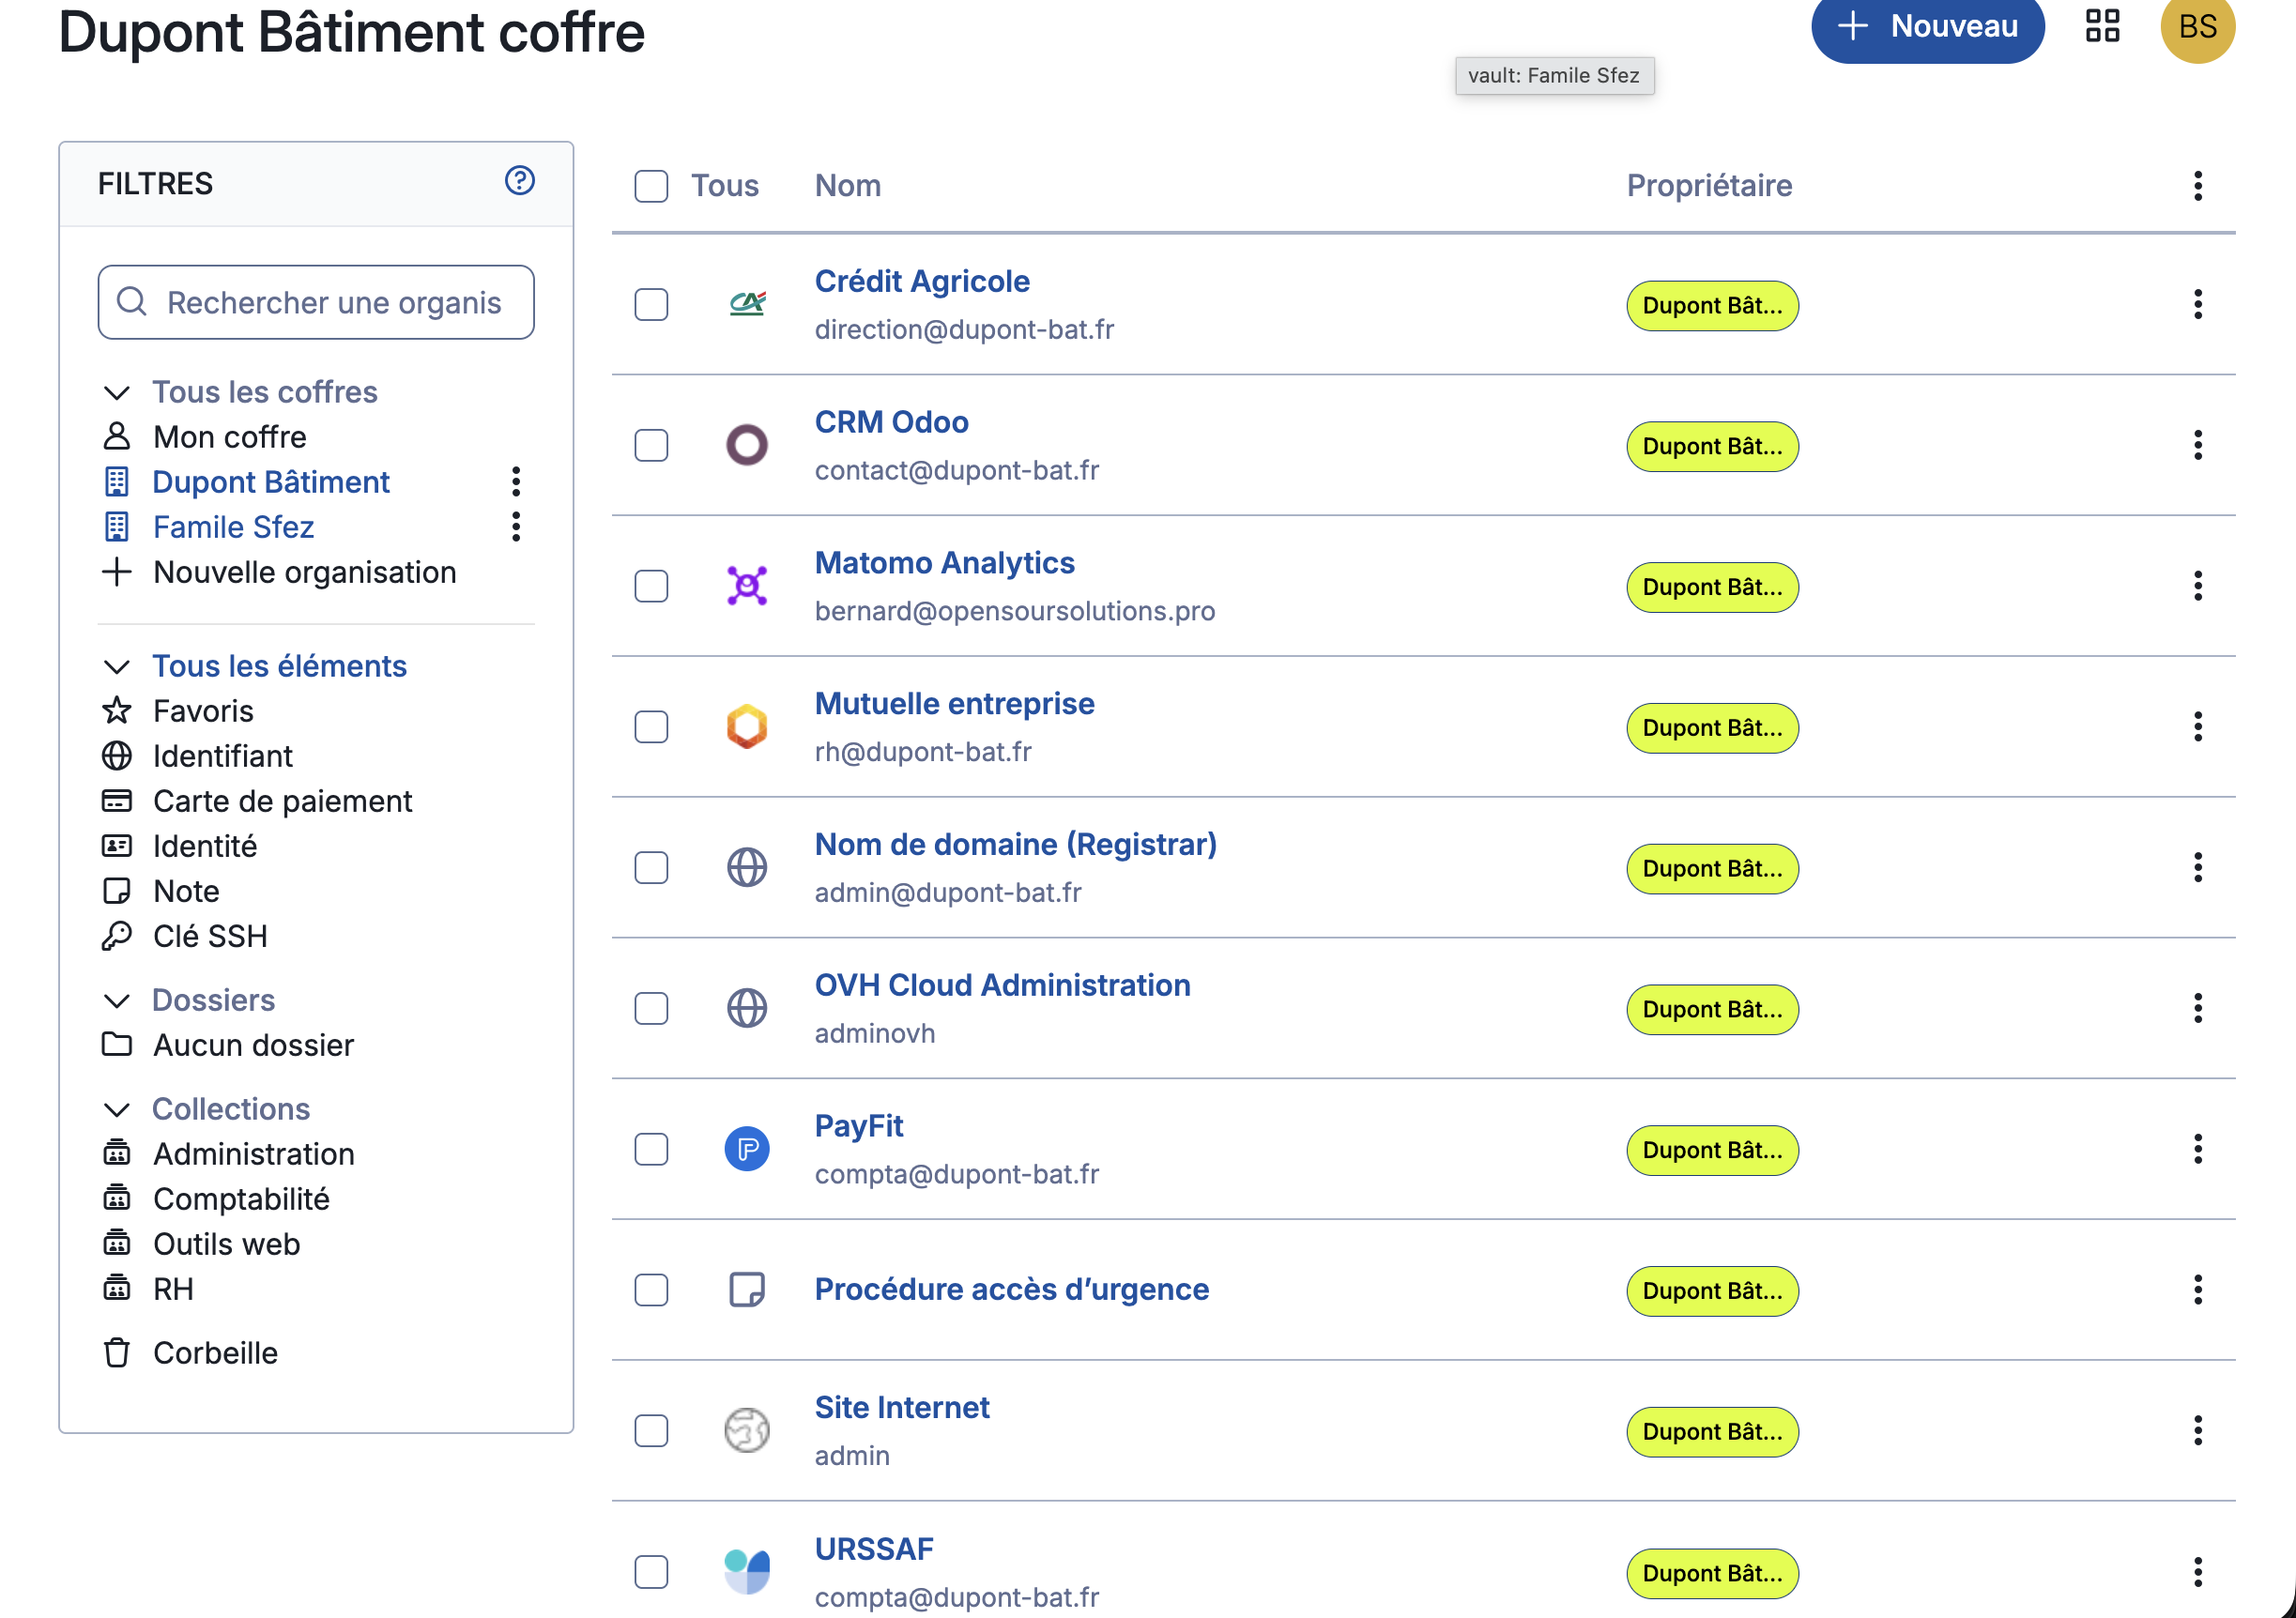
Task: Click the Matomo Analytics purple icon
Action: 747,586
